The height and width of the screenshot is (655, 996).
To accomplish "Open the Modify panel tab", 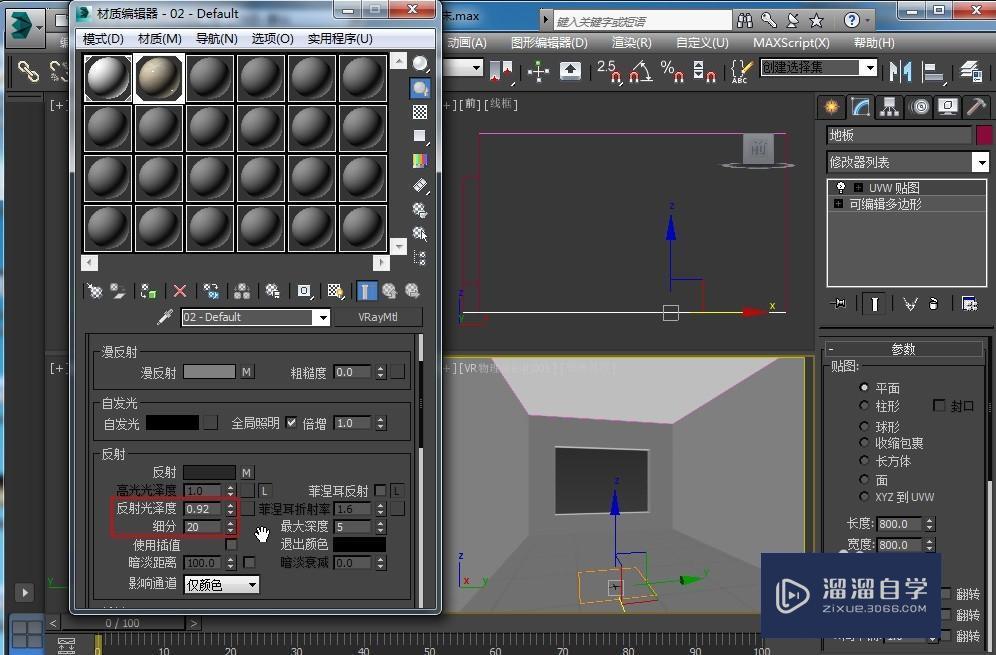I will (x=860, y=107).
